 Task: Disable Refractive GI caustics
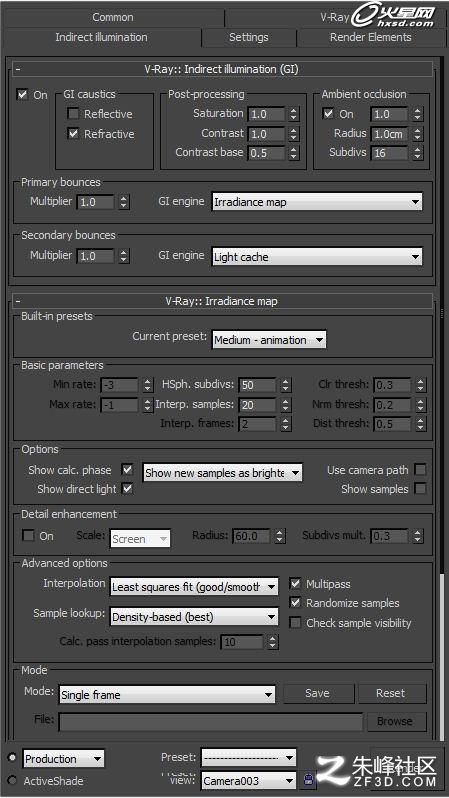tap(73, 133)
